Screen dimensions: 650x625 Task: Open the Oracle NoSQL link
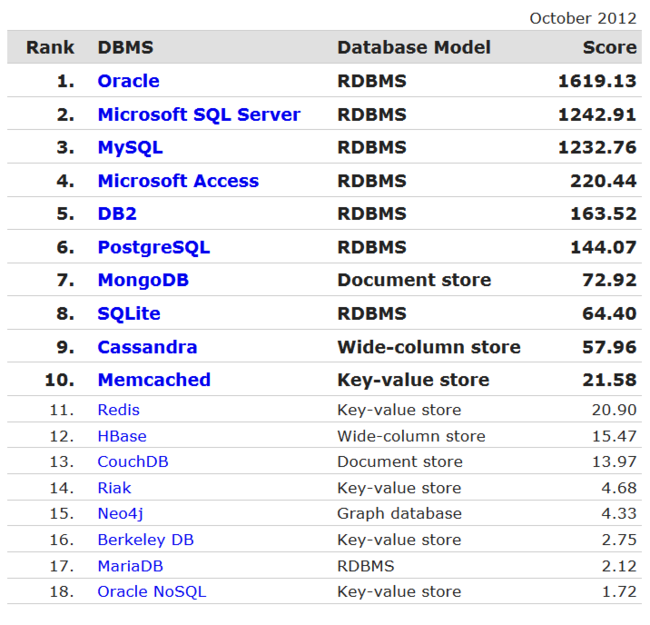pyautogui.click(x=152, y=591)
